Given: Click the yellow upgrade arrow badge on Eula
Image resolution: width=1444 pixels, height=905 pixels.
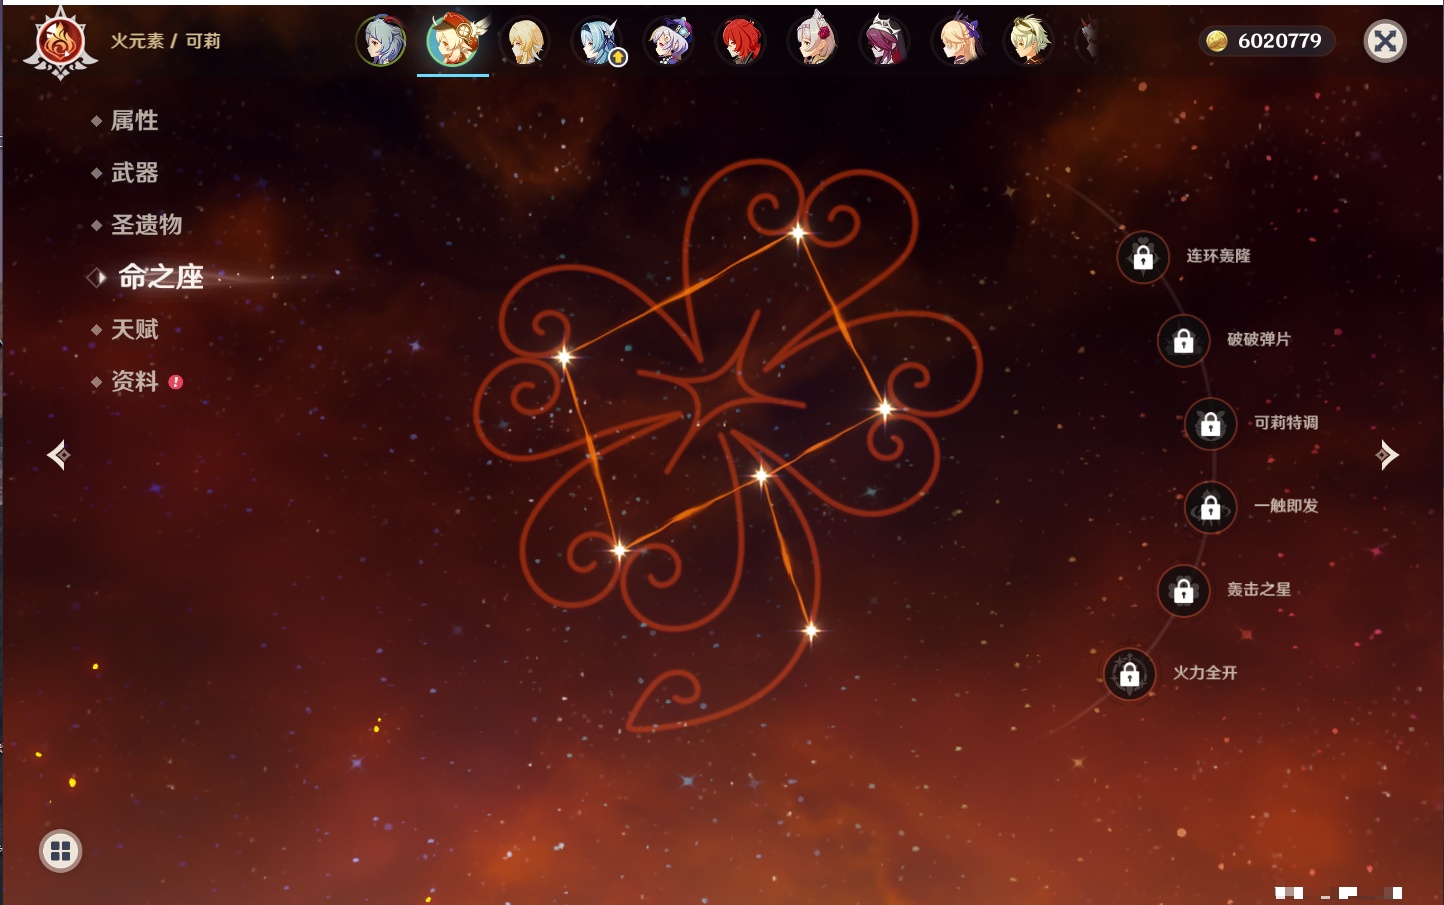Looking at the screenshot, I should click(618, 58).
